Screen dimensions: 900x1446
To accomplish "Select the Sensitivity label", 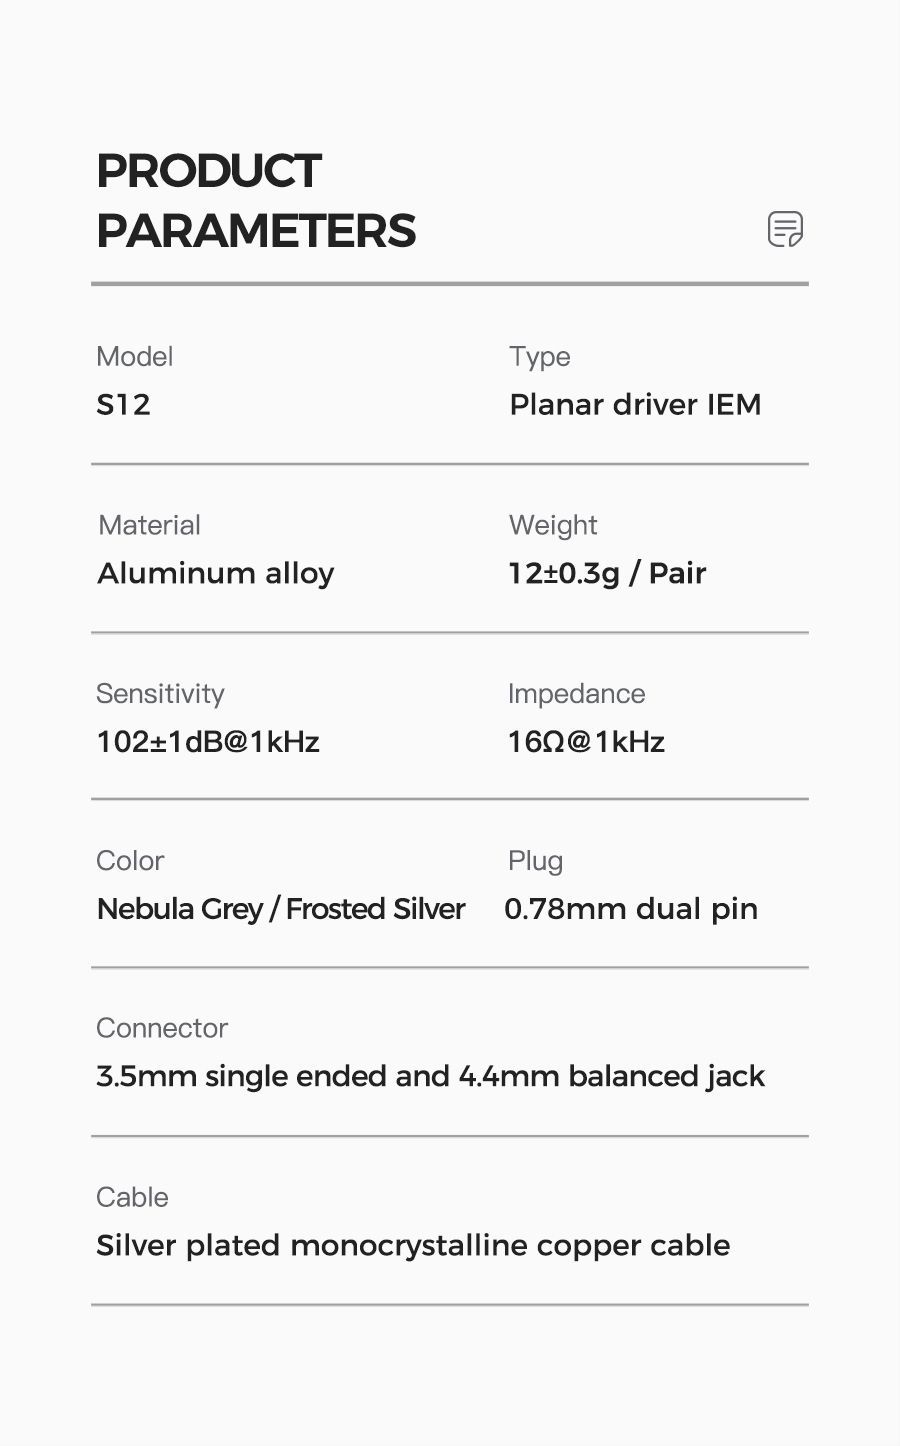I will click(x=160, y=694).
